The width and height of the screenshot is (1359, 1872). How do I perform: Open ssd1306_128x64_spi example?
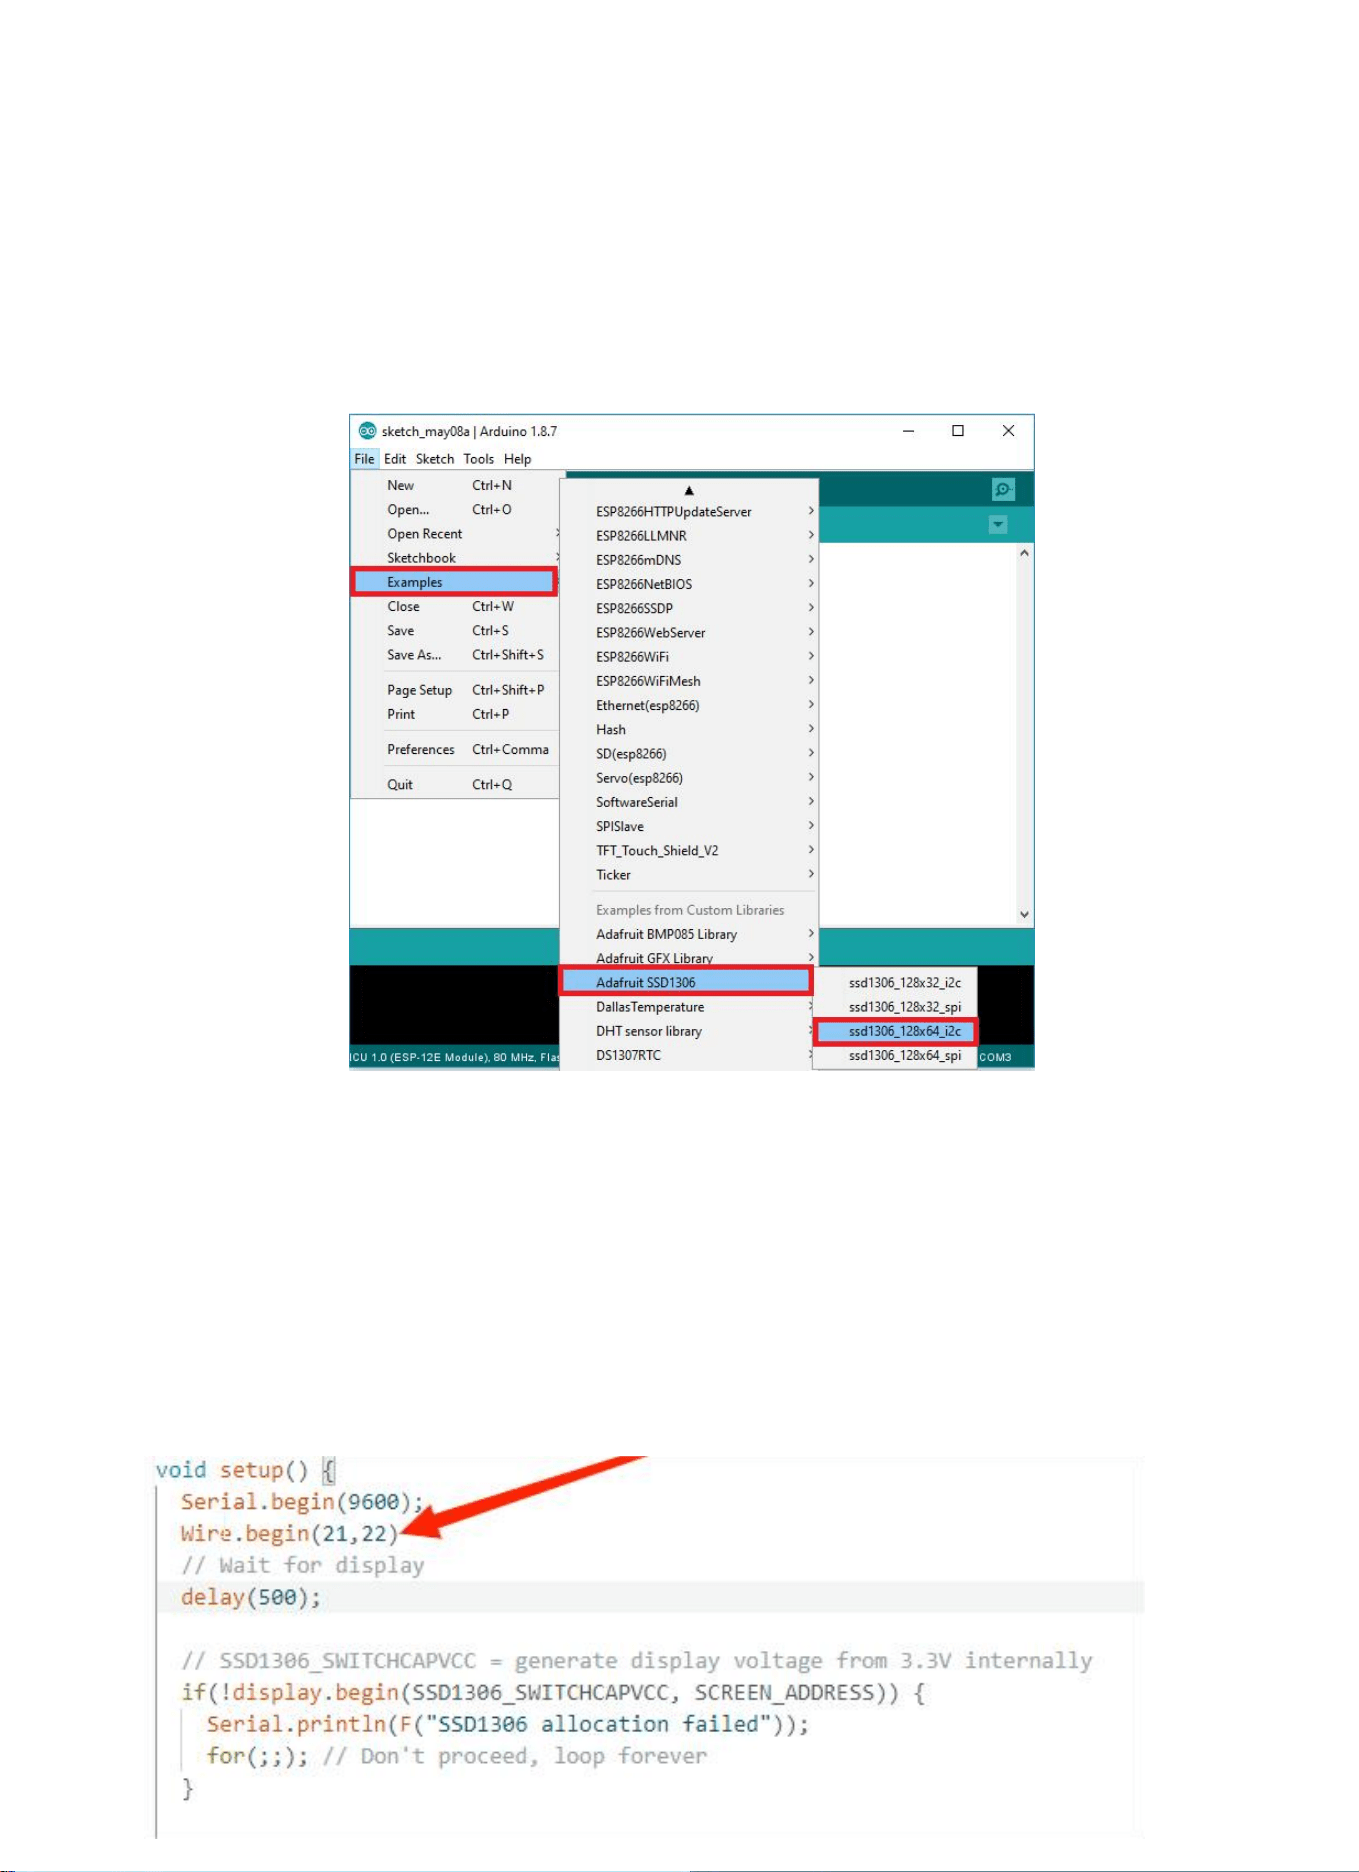point(895,1056)
